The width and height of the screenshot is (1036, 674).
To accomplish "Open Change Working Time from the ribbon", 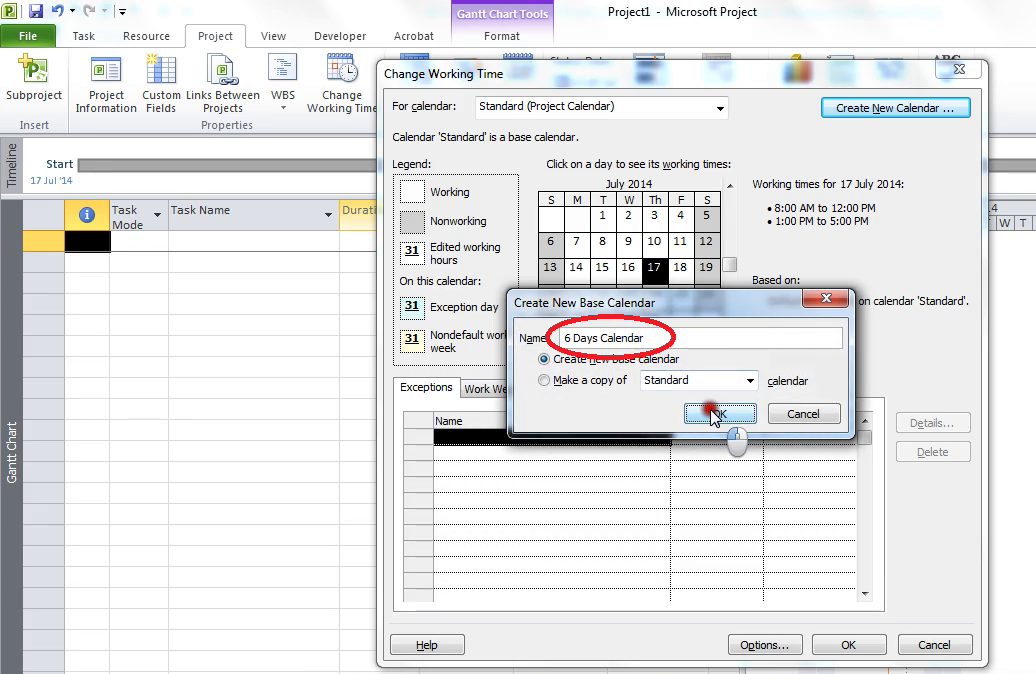I will point(340,85).
